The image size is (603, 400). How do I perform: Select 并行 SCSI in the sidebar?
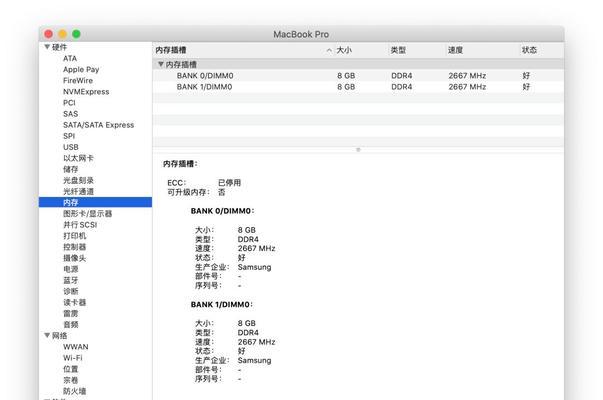click(x=80, y=225)
